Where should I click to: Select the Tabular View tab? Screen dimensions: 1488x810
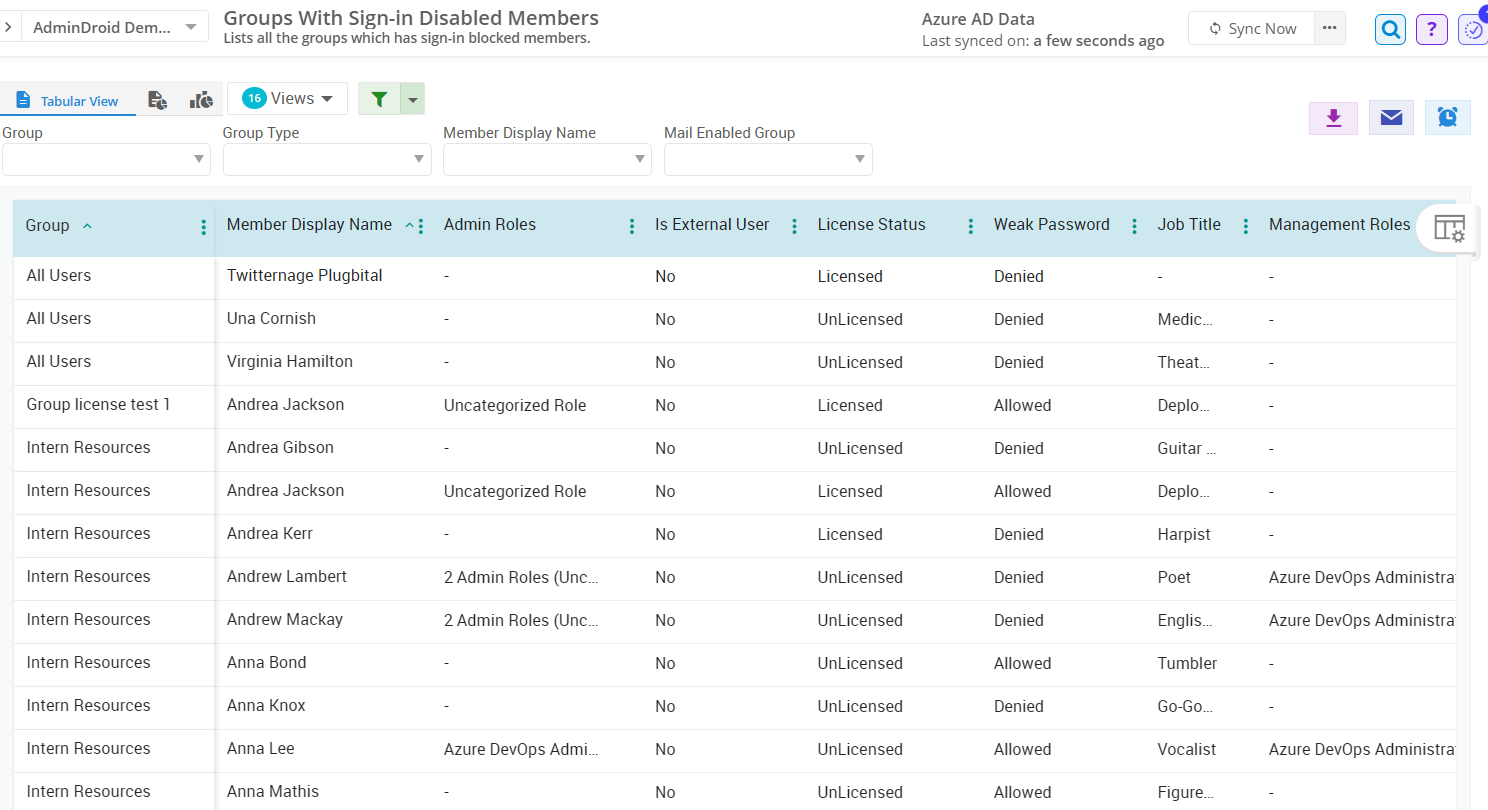[68, 101]
